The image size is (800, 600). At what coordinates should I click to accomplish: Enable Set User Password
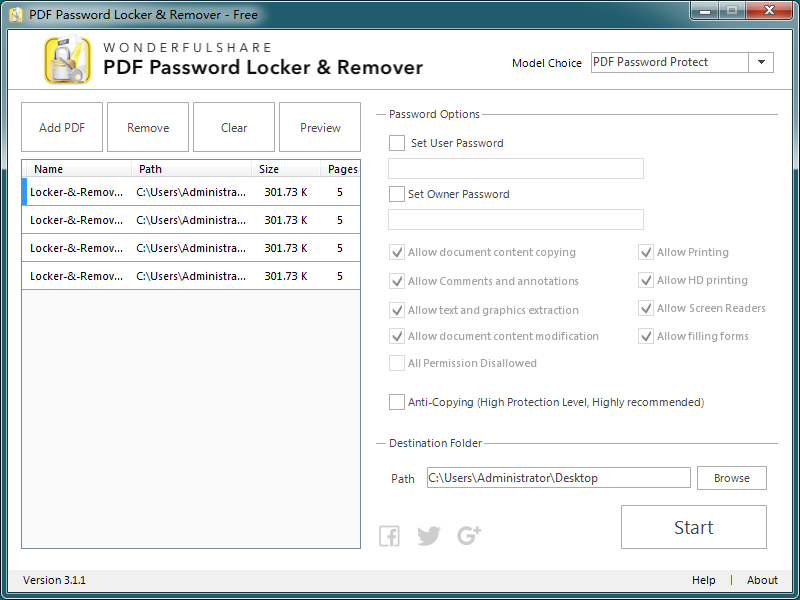(x=396, y=143)
